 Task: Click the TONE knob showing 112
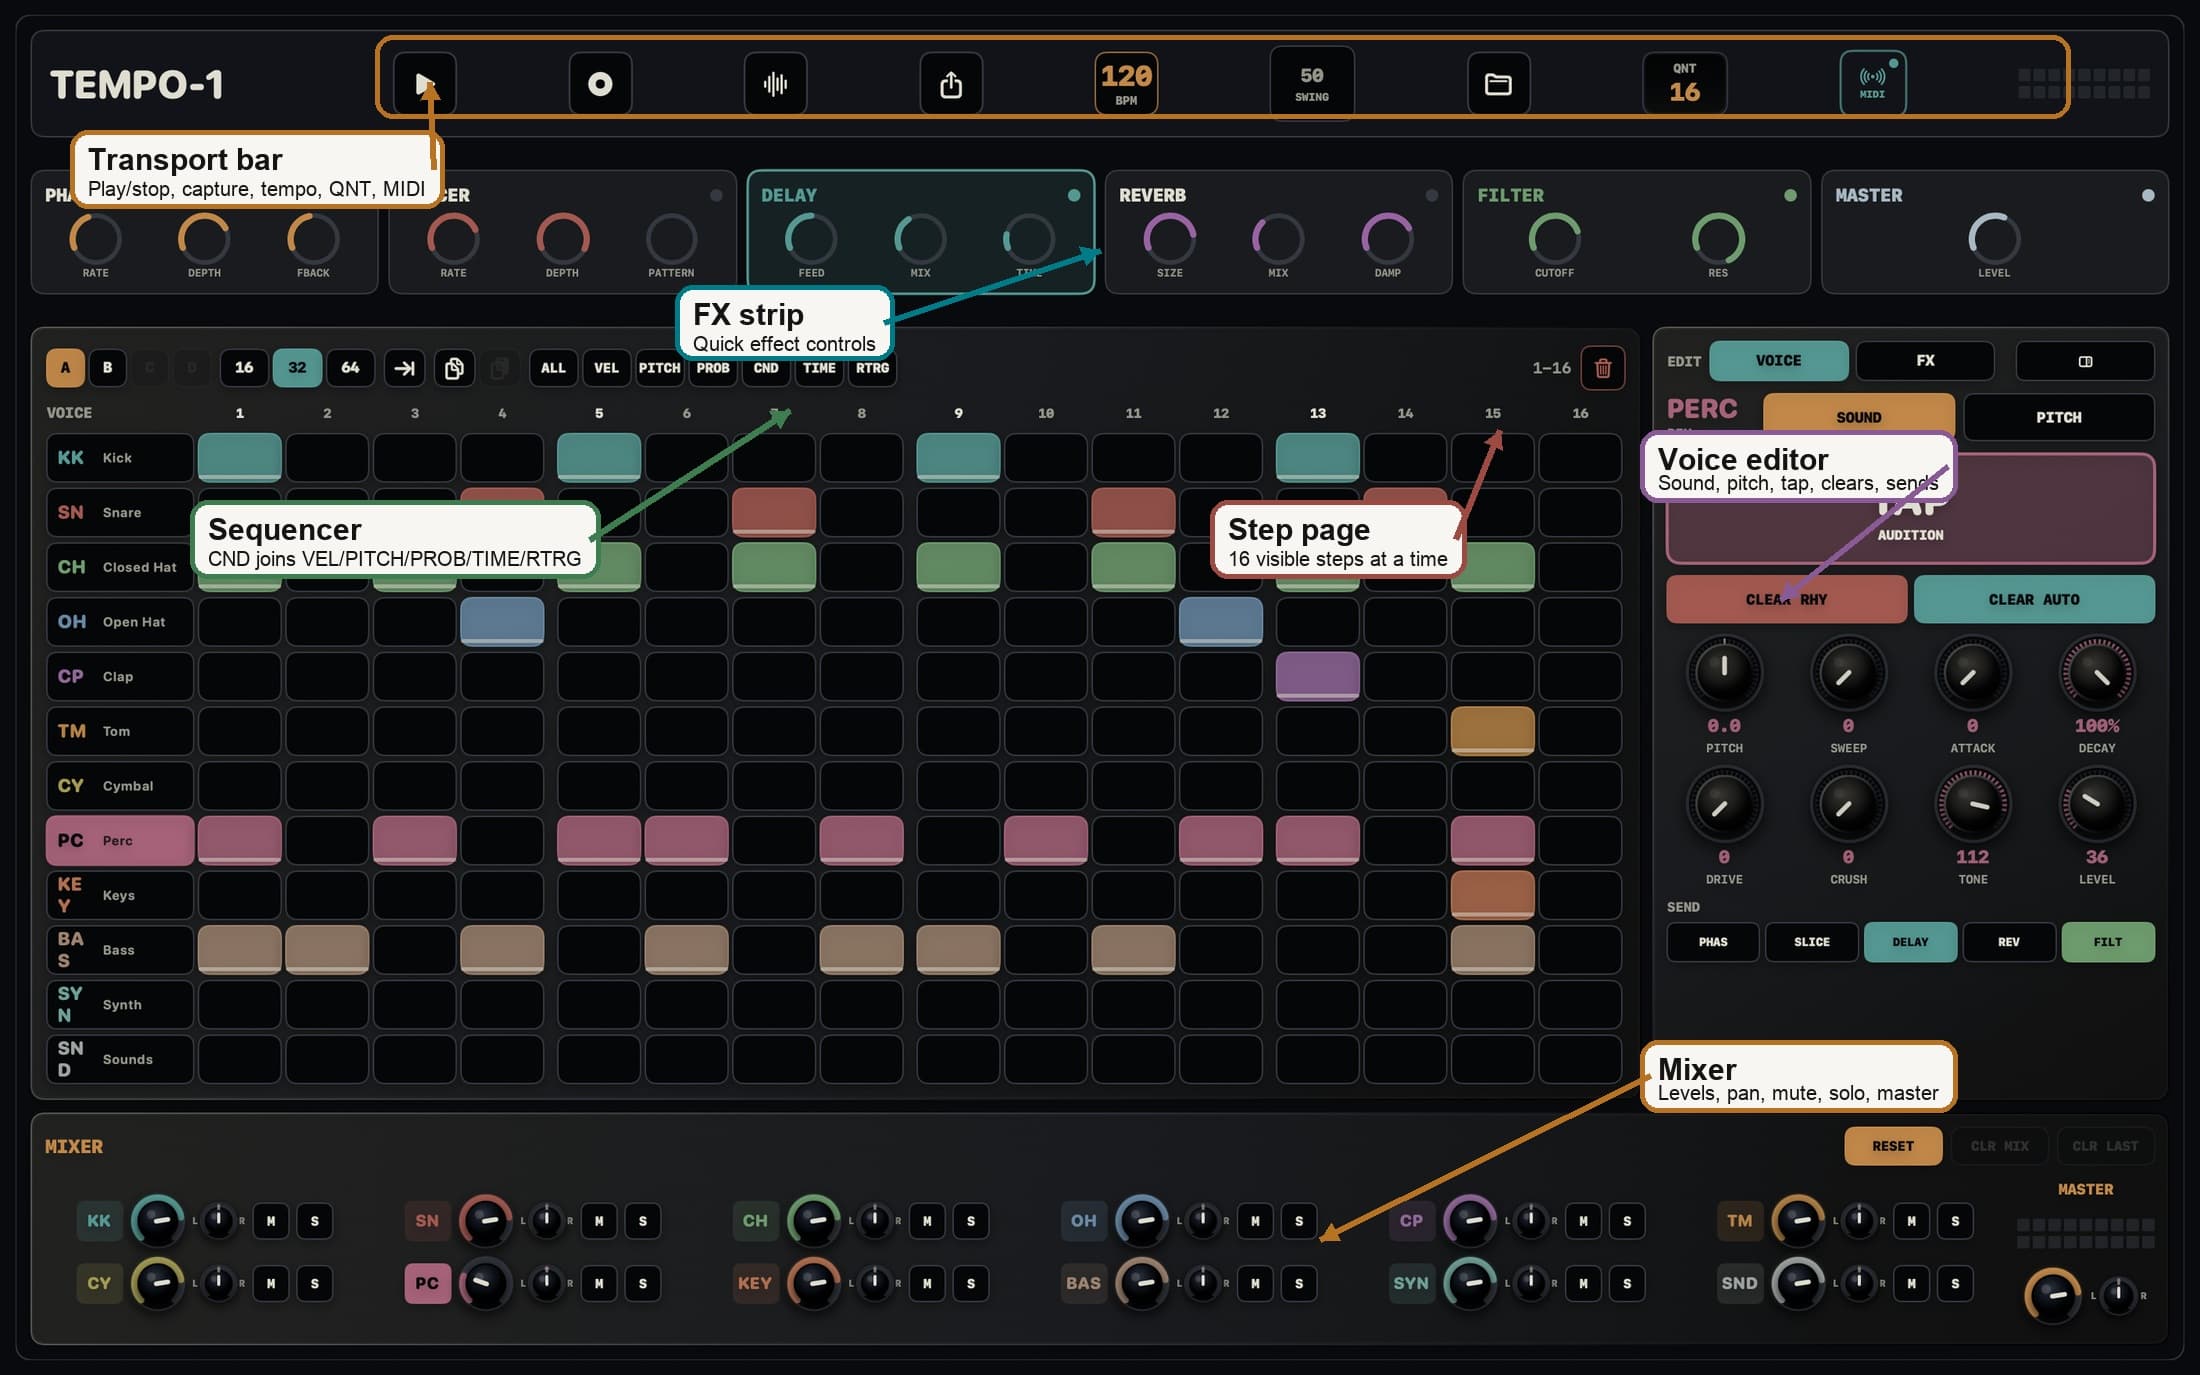(1972, 804)
